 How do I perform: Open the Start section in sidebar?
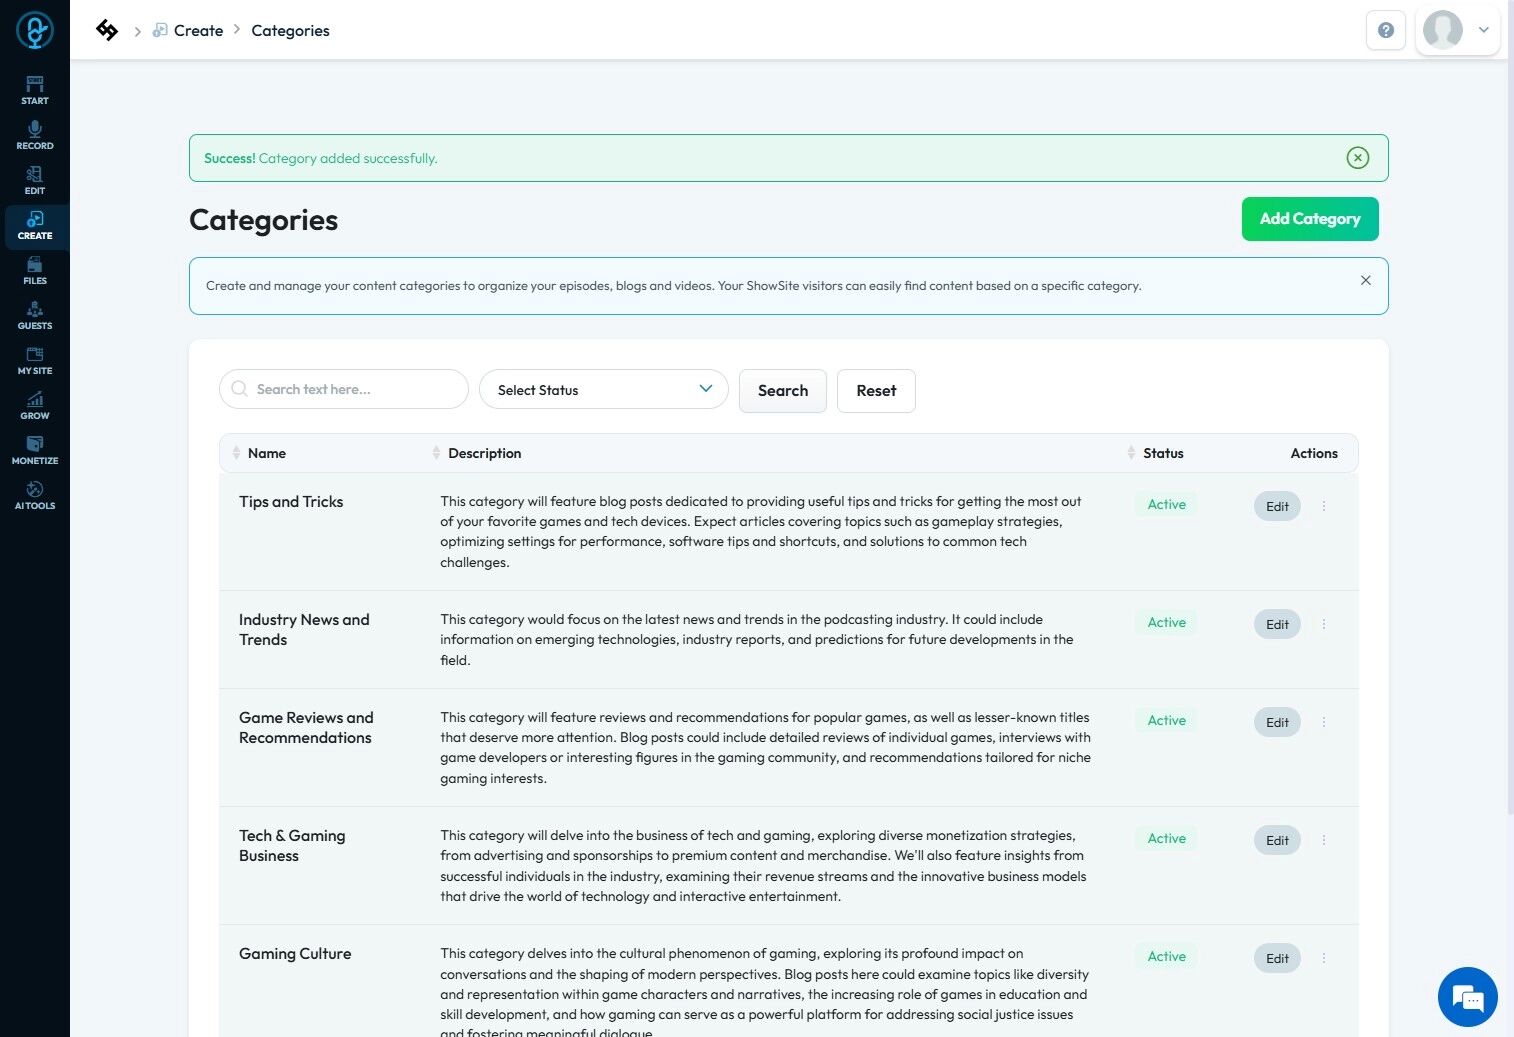click(35, 90)
